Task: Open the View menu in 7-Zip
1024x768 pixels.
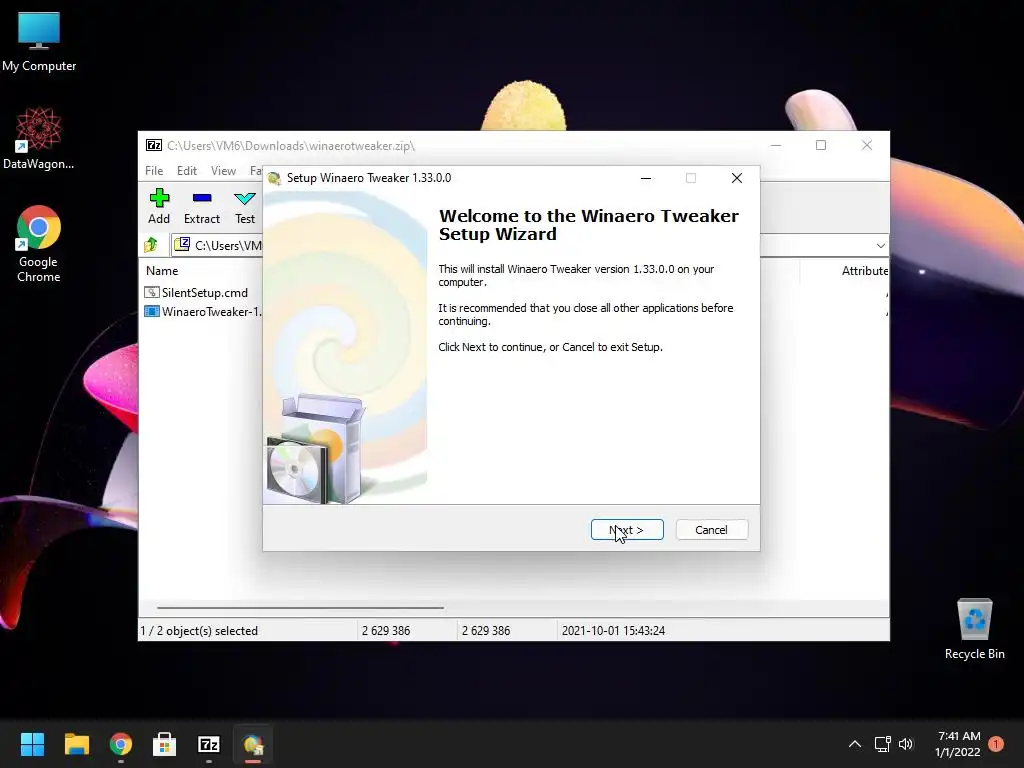Action: pyautogui.click(x=223, y=170)
